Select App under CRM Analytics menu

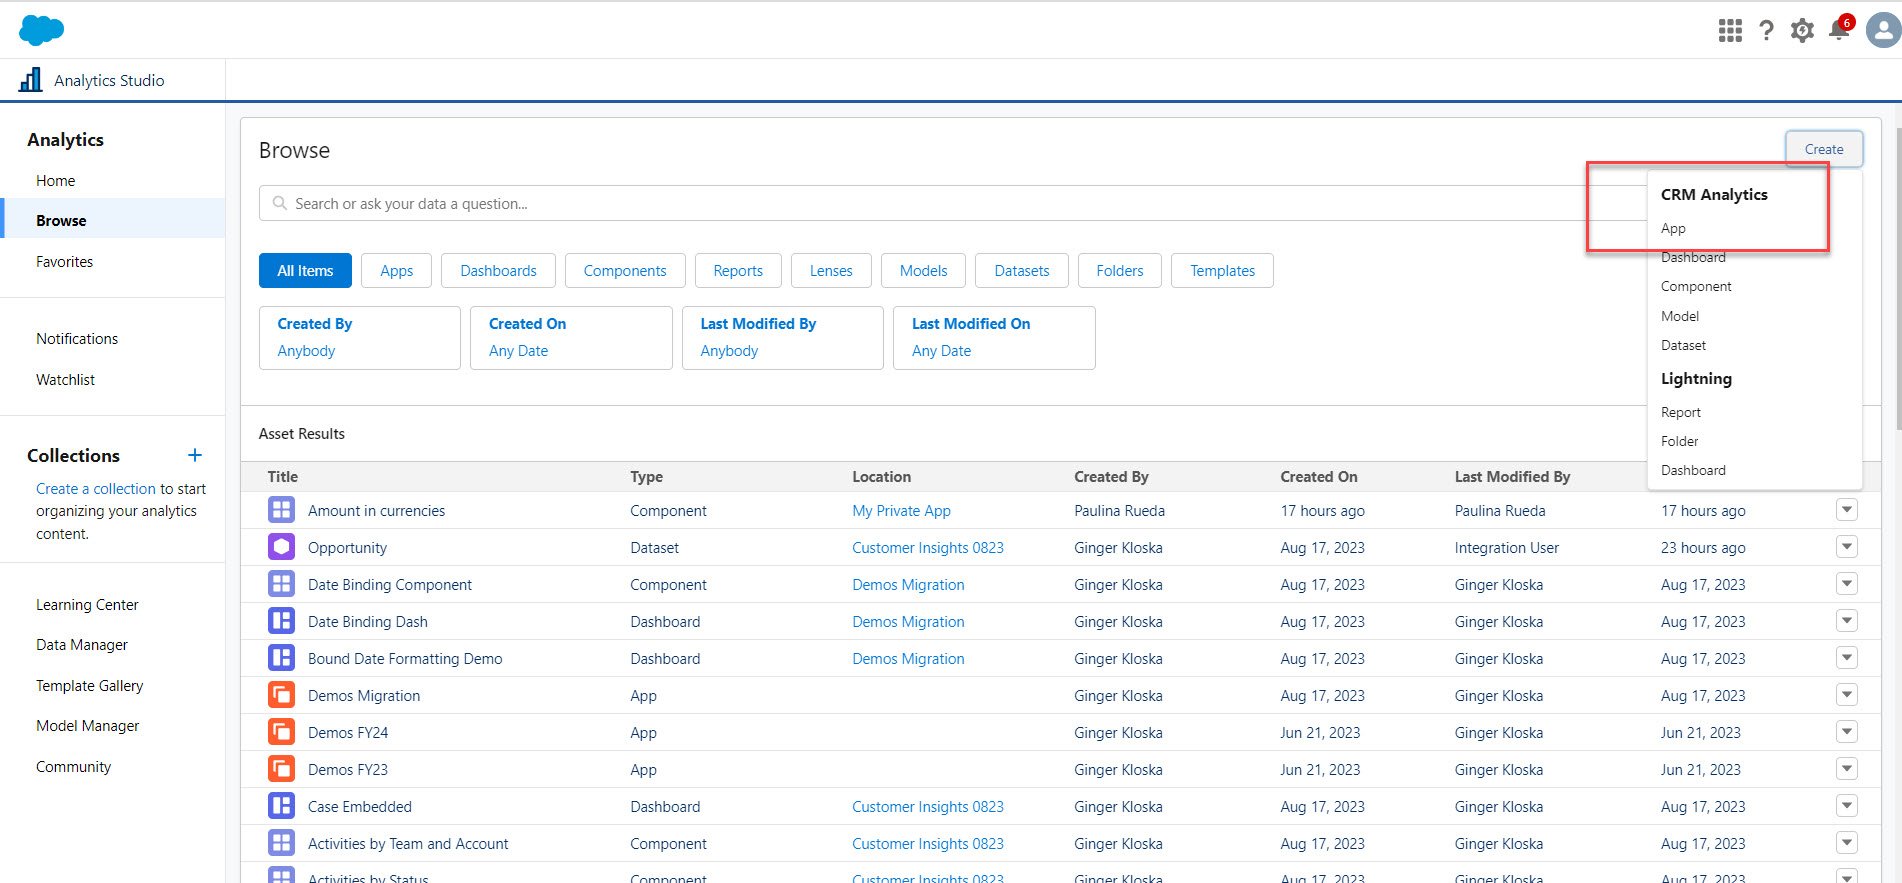pyautogui.click(x=1673, y=228)
